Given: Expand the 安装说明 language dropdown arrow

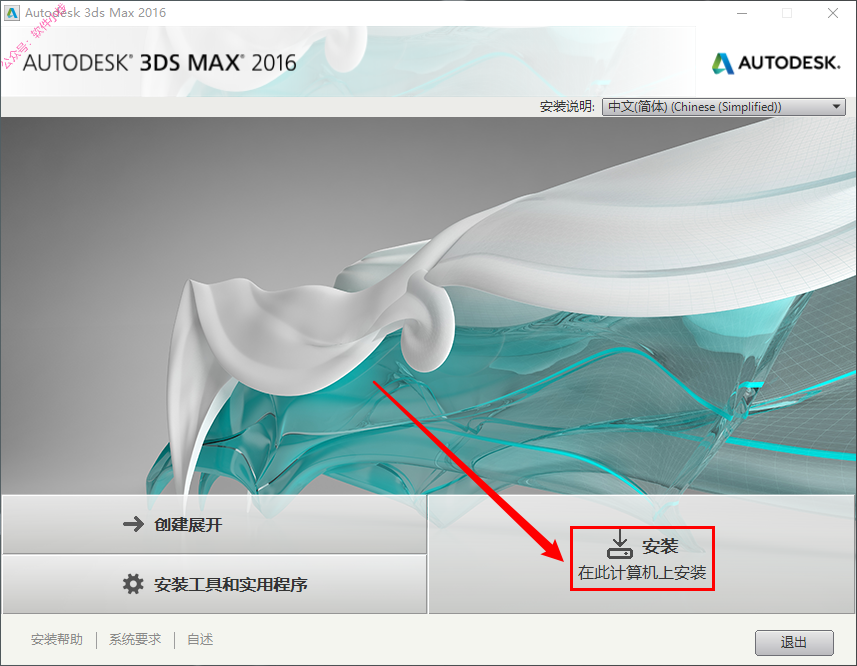Looking at the screenshot, I should (836, 107).
